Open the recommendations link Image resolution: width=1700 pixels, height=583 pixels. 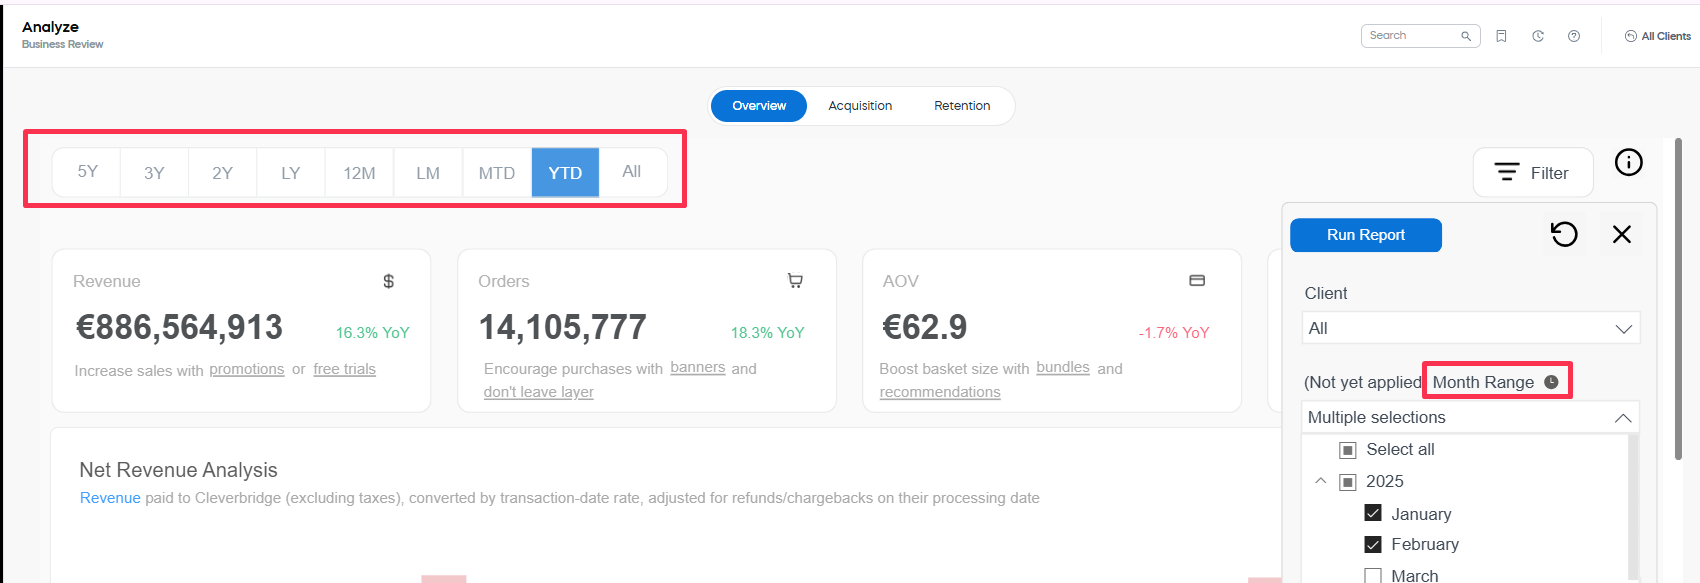(940, 392)
